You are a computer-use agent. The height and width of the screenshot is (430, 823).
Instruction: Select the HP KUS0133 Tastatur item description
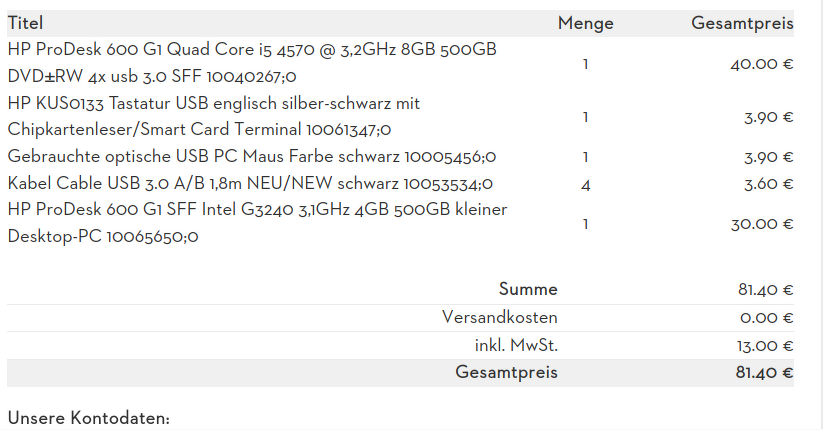[213, 116]
